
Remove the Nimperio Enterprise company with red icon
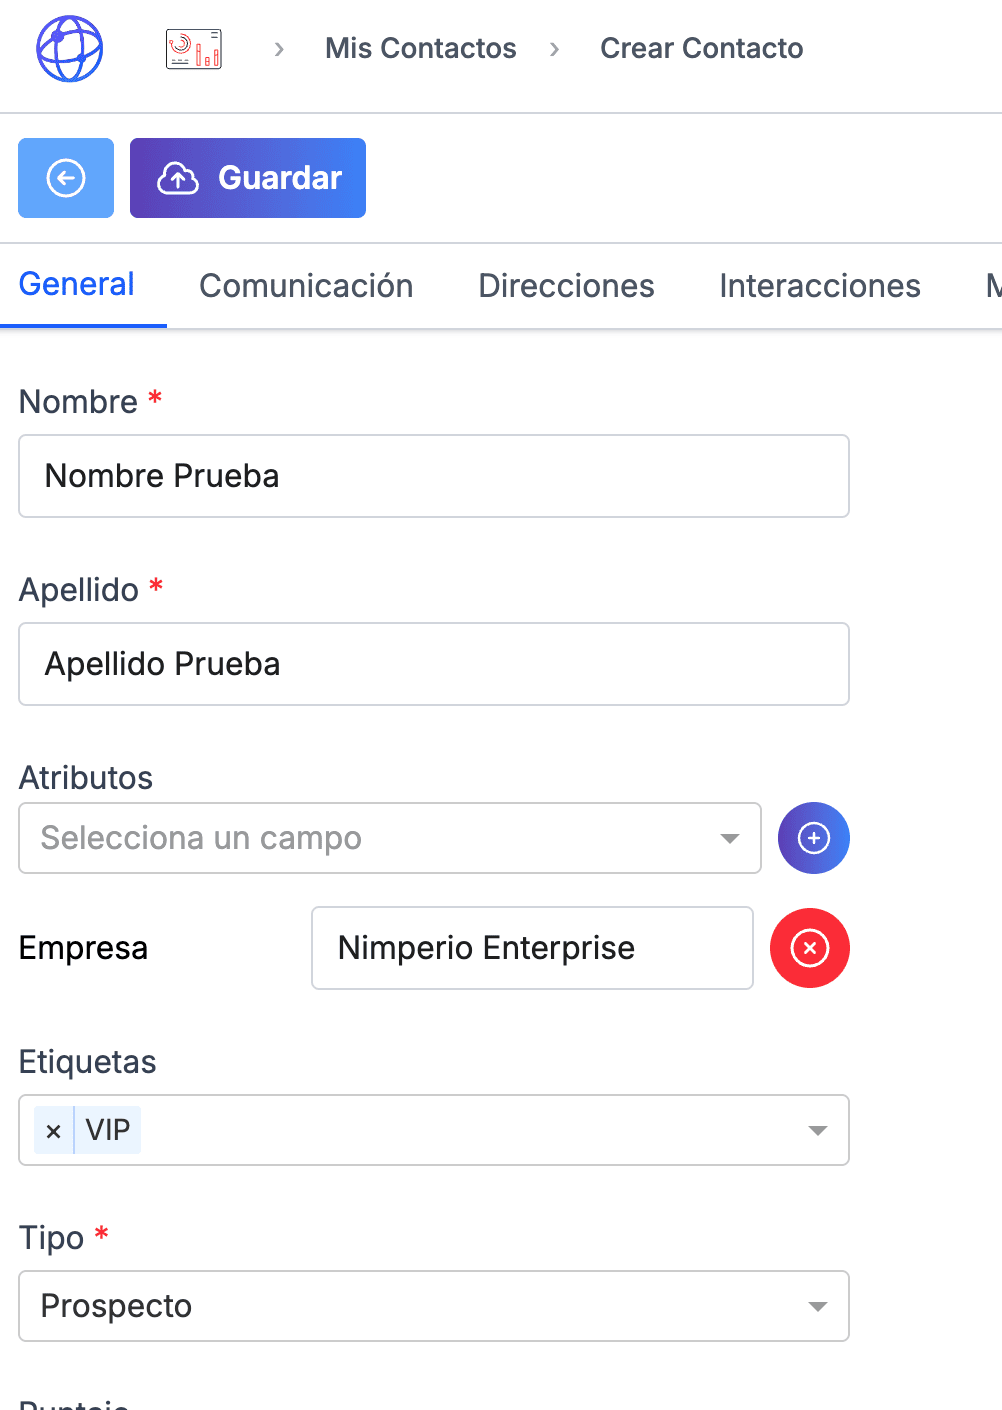pyautogui.click(x=810, y=948)
